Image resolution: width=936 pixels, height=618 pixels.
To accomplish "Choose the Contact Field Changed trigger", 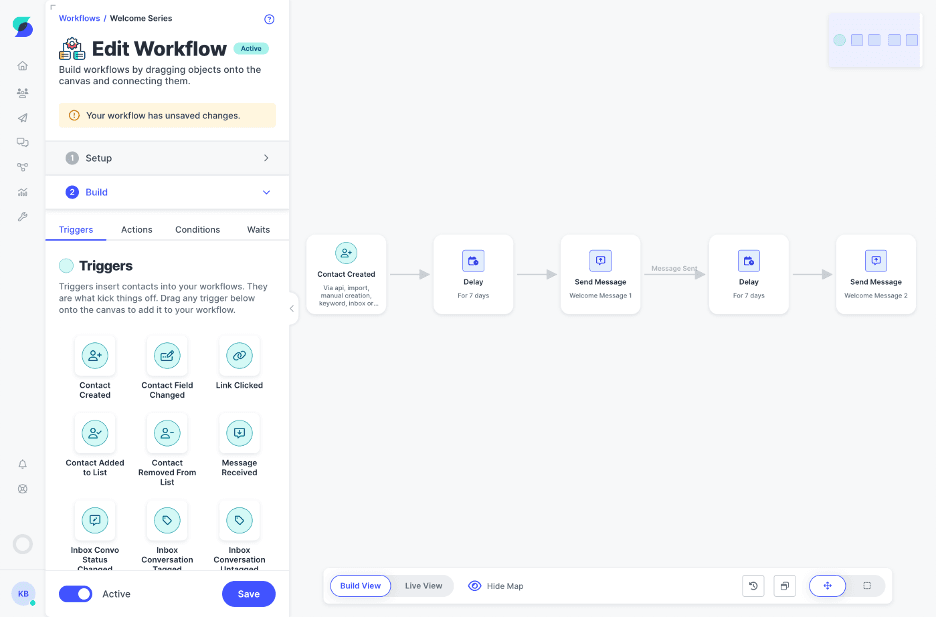I will coord(167,356).
